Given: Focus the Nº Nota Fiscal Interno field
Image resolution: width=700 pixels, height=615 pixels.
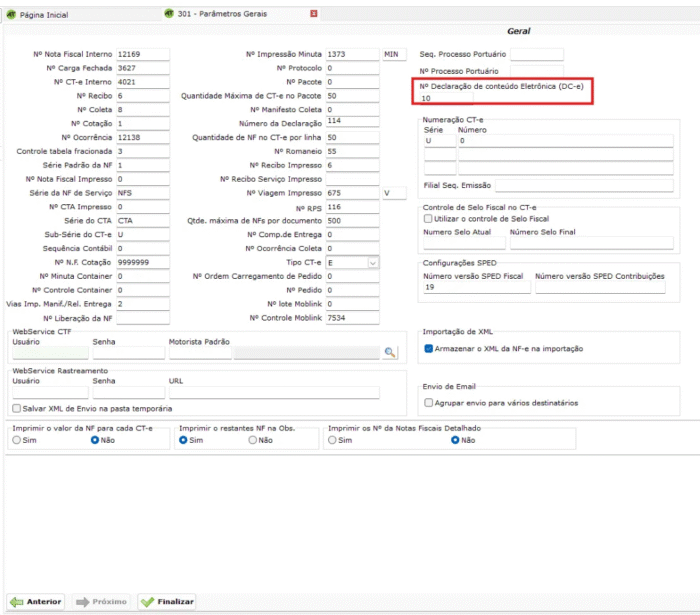Looking at the screenshot, I should pyautogui.click(x=142, y=54).
